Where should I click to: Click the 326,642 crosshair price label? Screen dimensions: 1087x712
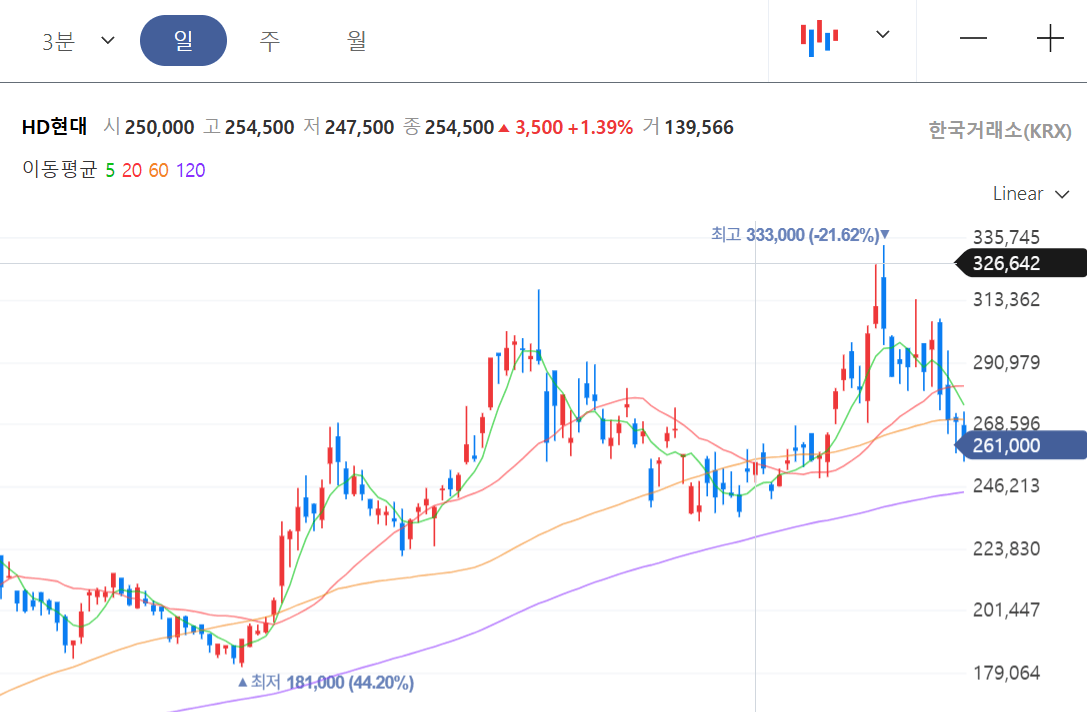[x=1020, y=263]
